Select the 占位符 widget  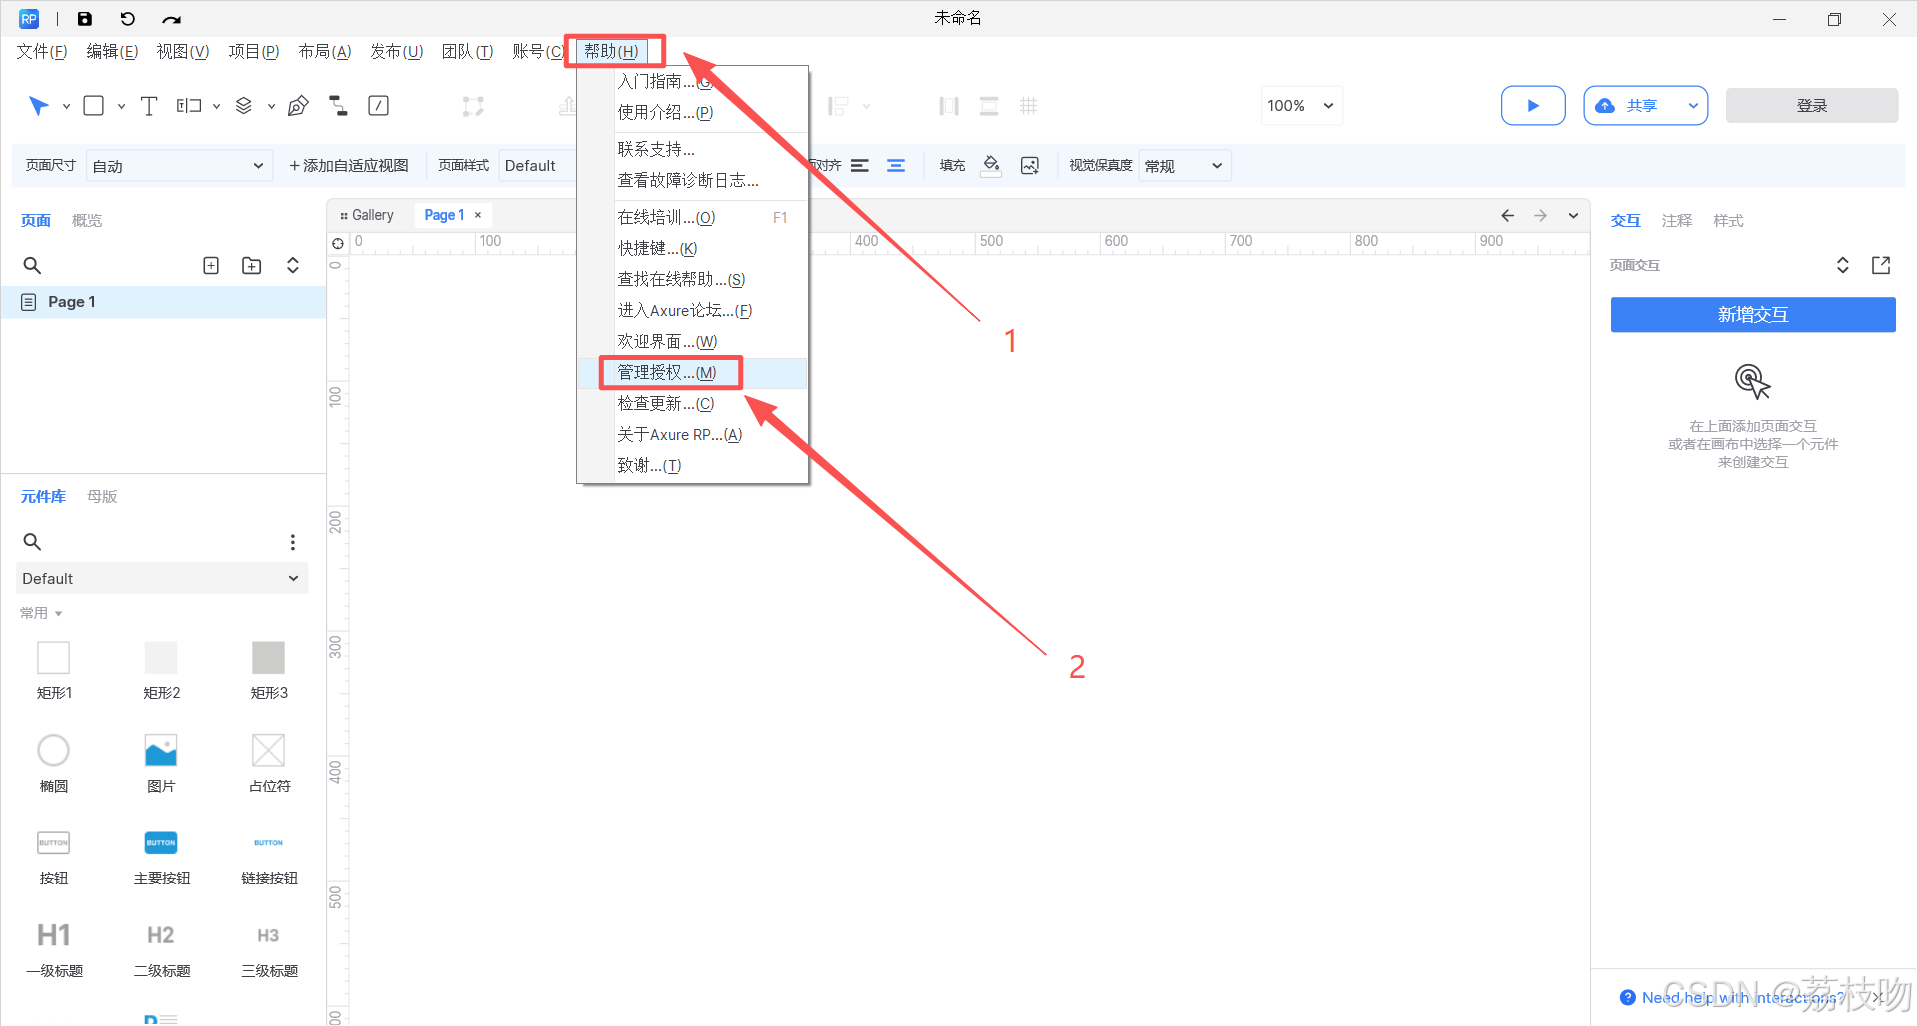coord(269,763)
